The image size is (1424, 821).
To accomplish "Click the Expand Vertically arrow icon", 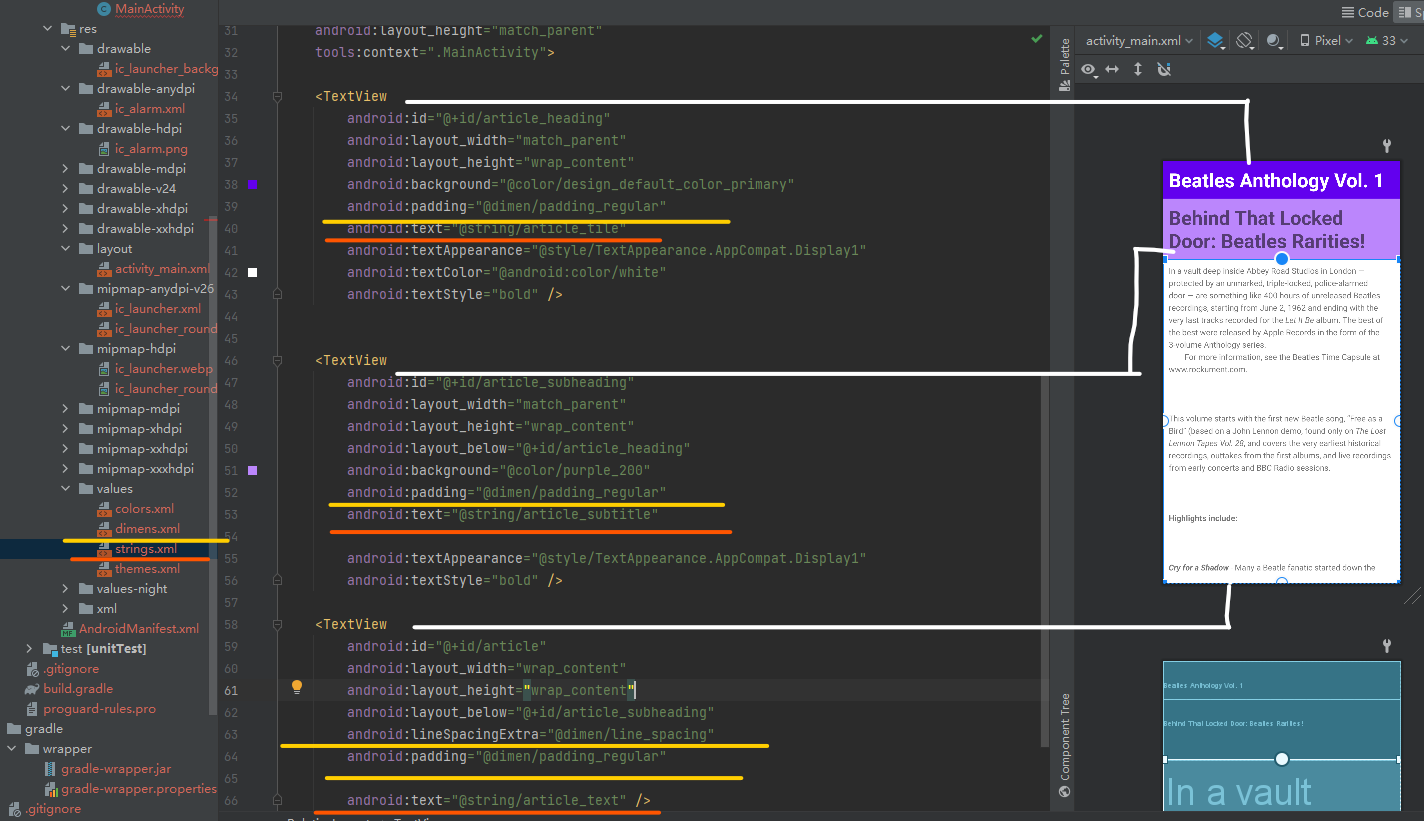I will point(1138,70).
